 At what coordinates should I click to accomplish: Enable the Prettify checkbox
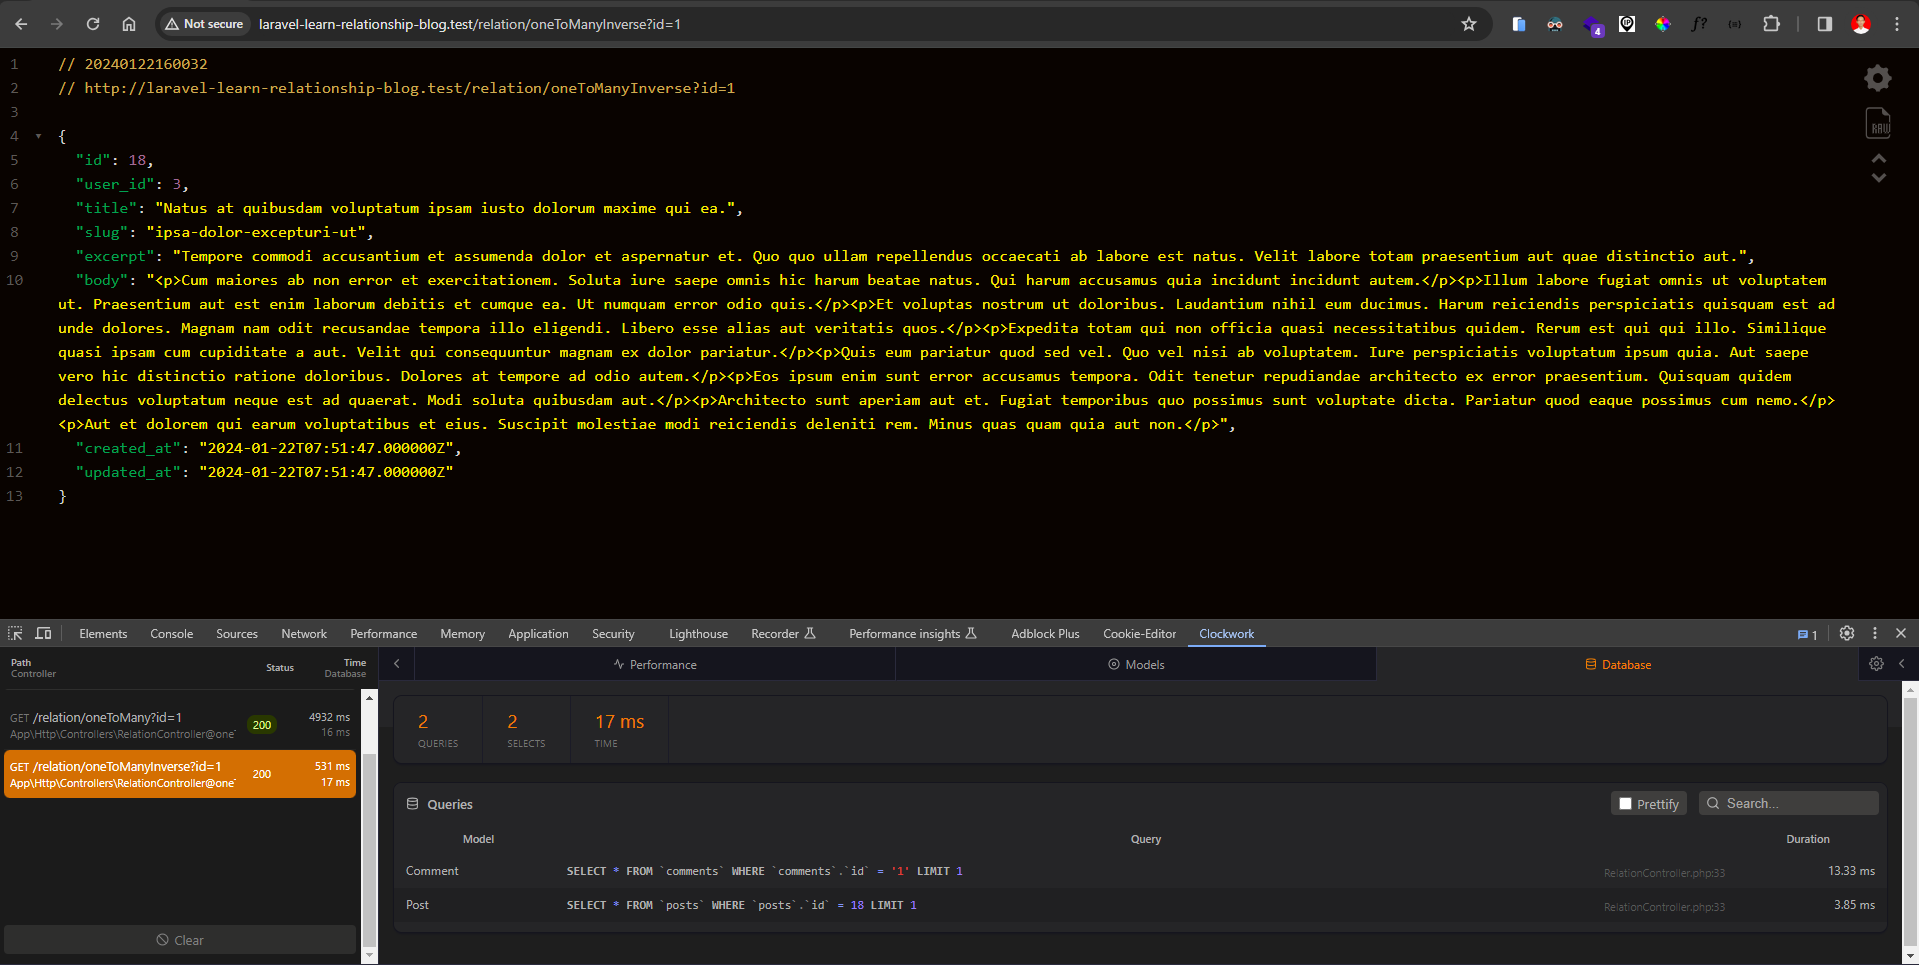pyautogui.click(x=1626, y=803)
